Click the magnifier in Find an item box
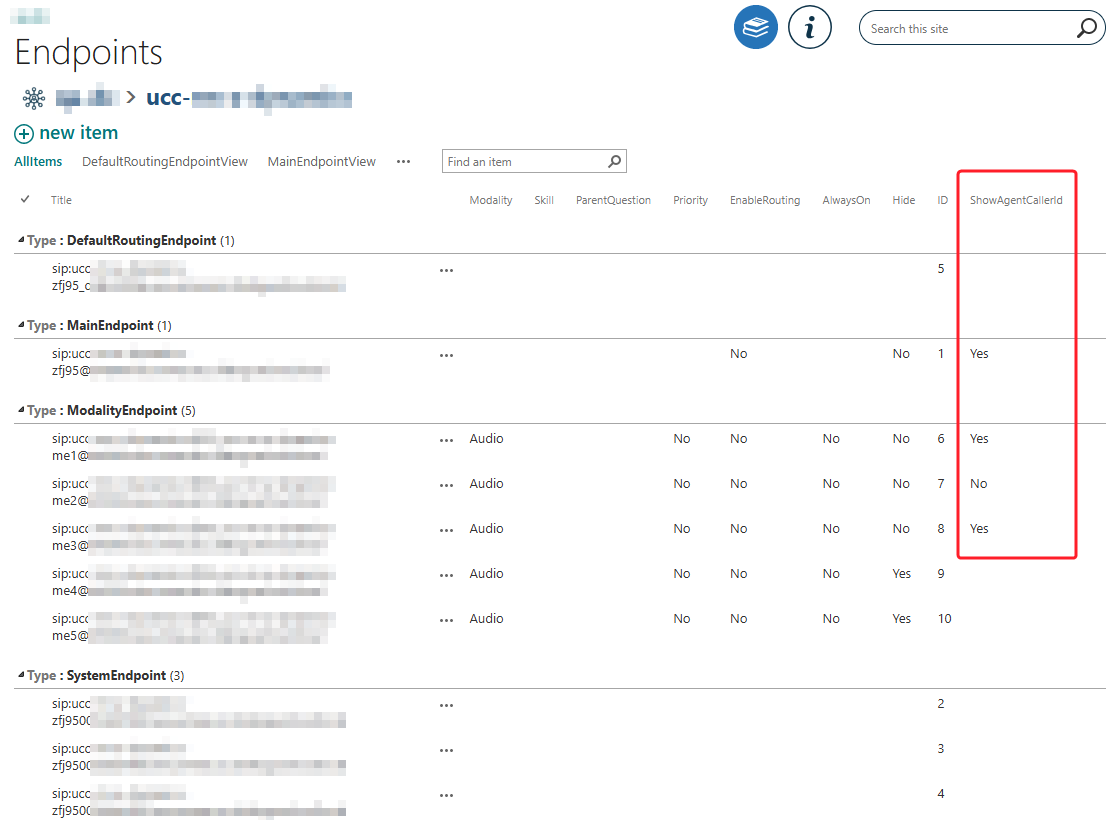 (x=614, y=161)
